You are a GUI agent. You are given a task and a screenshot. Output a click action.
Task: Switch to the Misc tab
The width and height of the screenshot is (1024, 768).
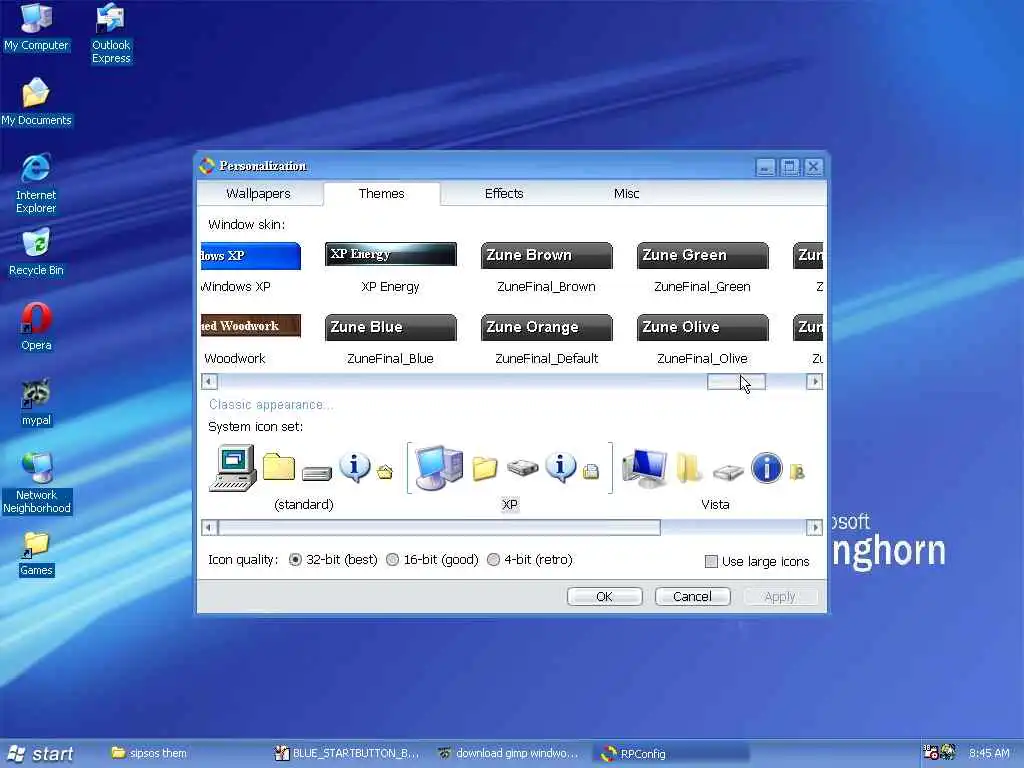[626, 193]
